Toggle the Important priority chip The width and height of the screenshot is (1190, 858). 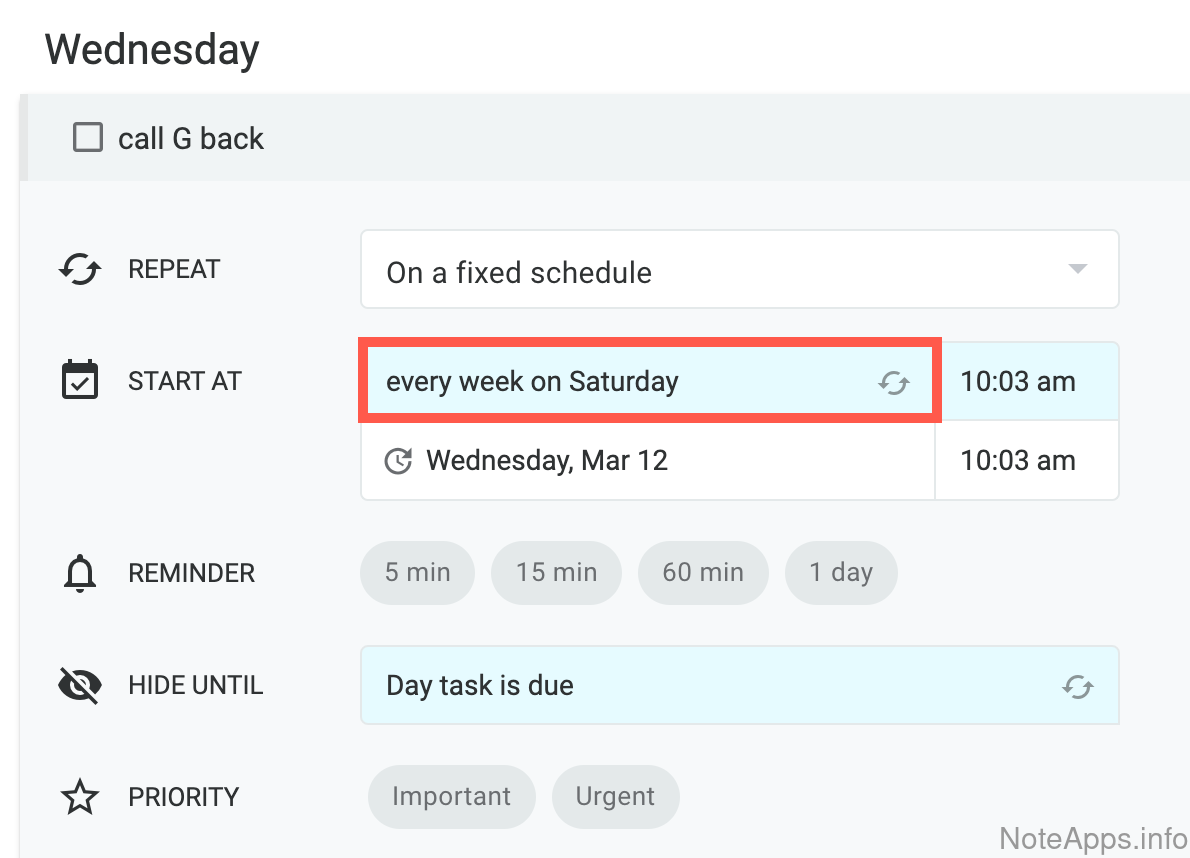tap(451, 797)
